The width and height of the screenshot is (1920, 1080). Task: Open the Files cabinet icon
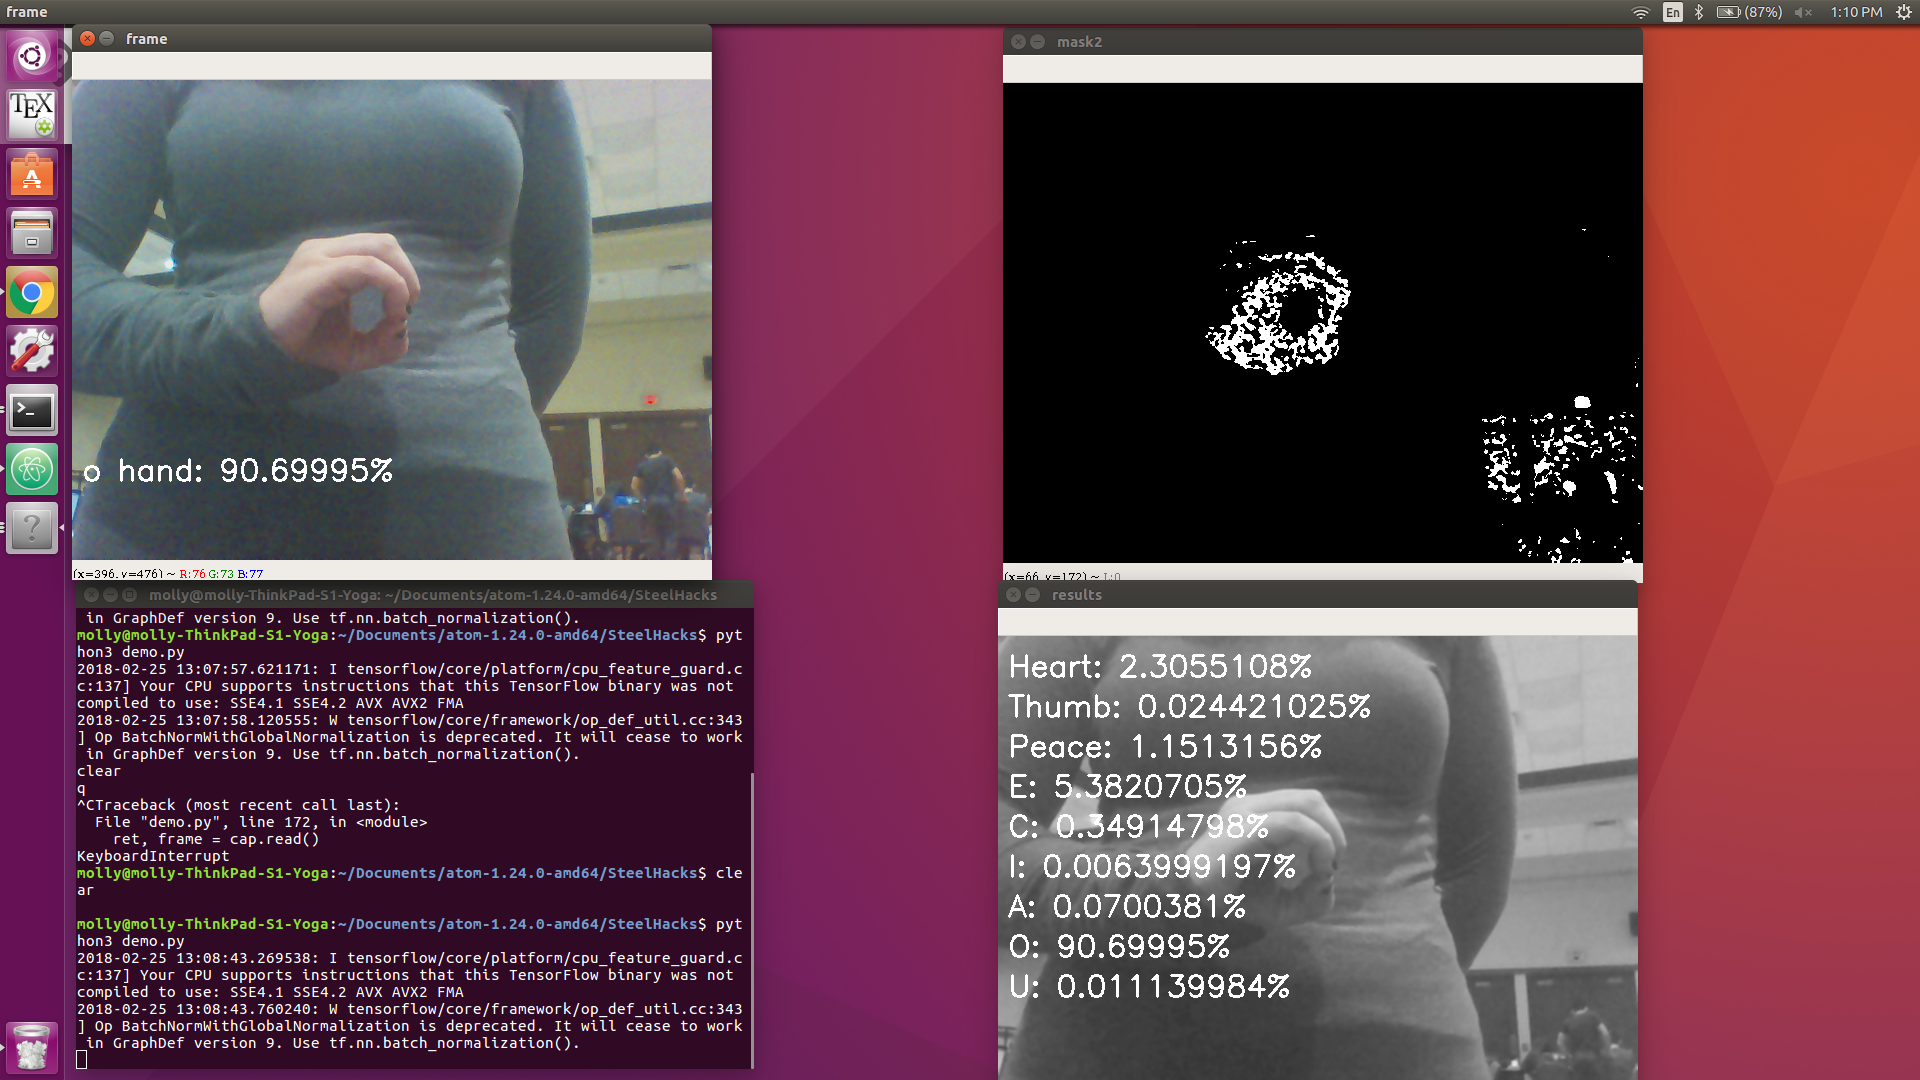[x=32, y=234]
